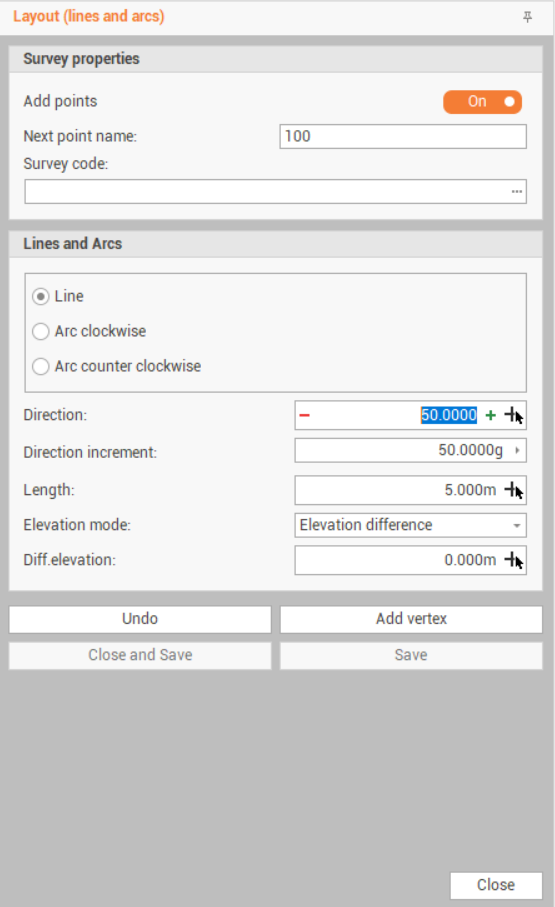This screenshot has width=555, height=907.
Task: Click the pin icon in panel header
Action: 527,17
